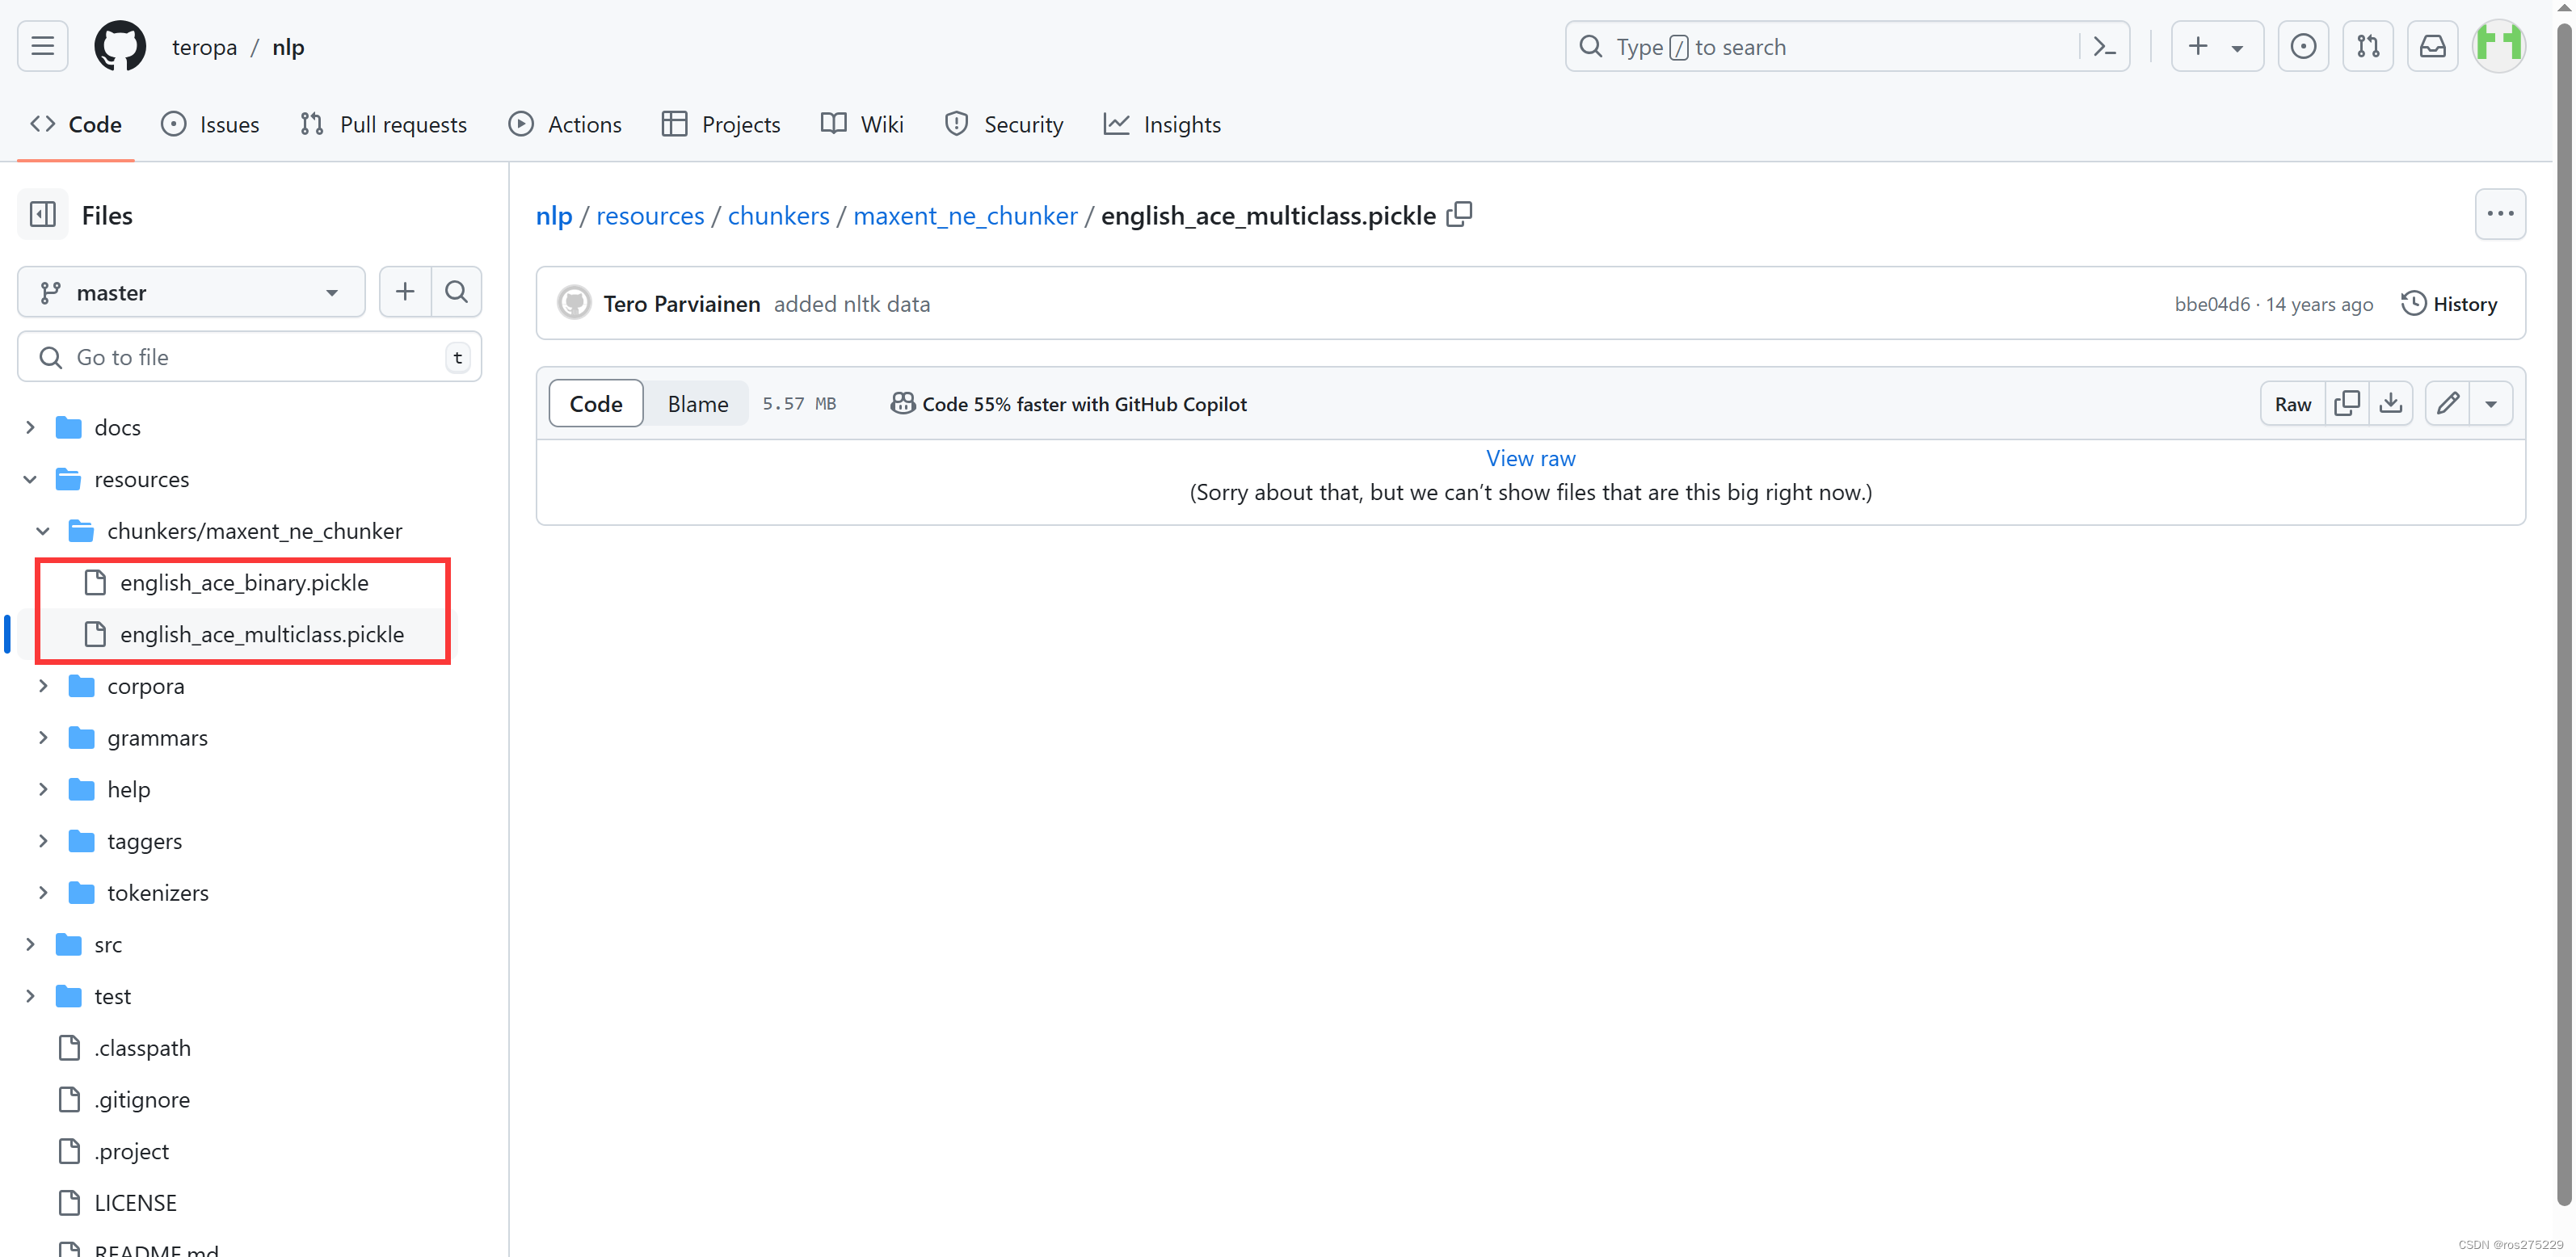Screen dimensions: 2576x1257
Task: Download the raw file
Action: (x=2390, y=403)
